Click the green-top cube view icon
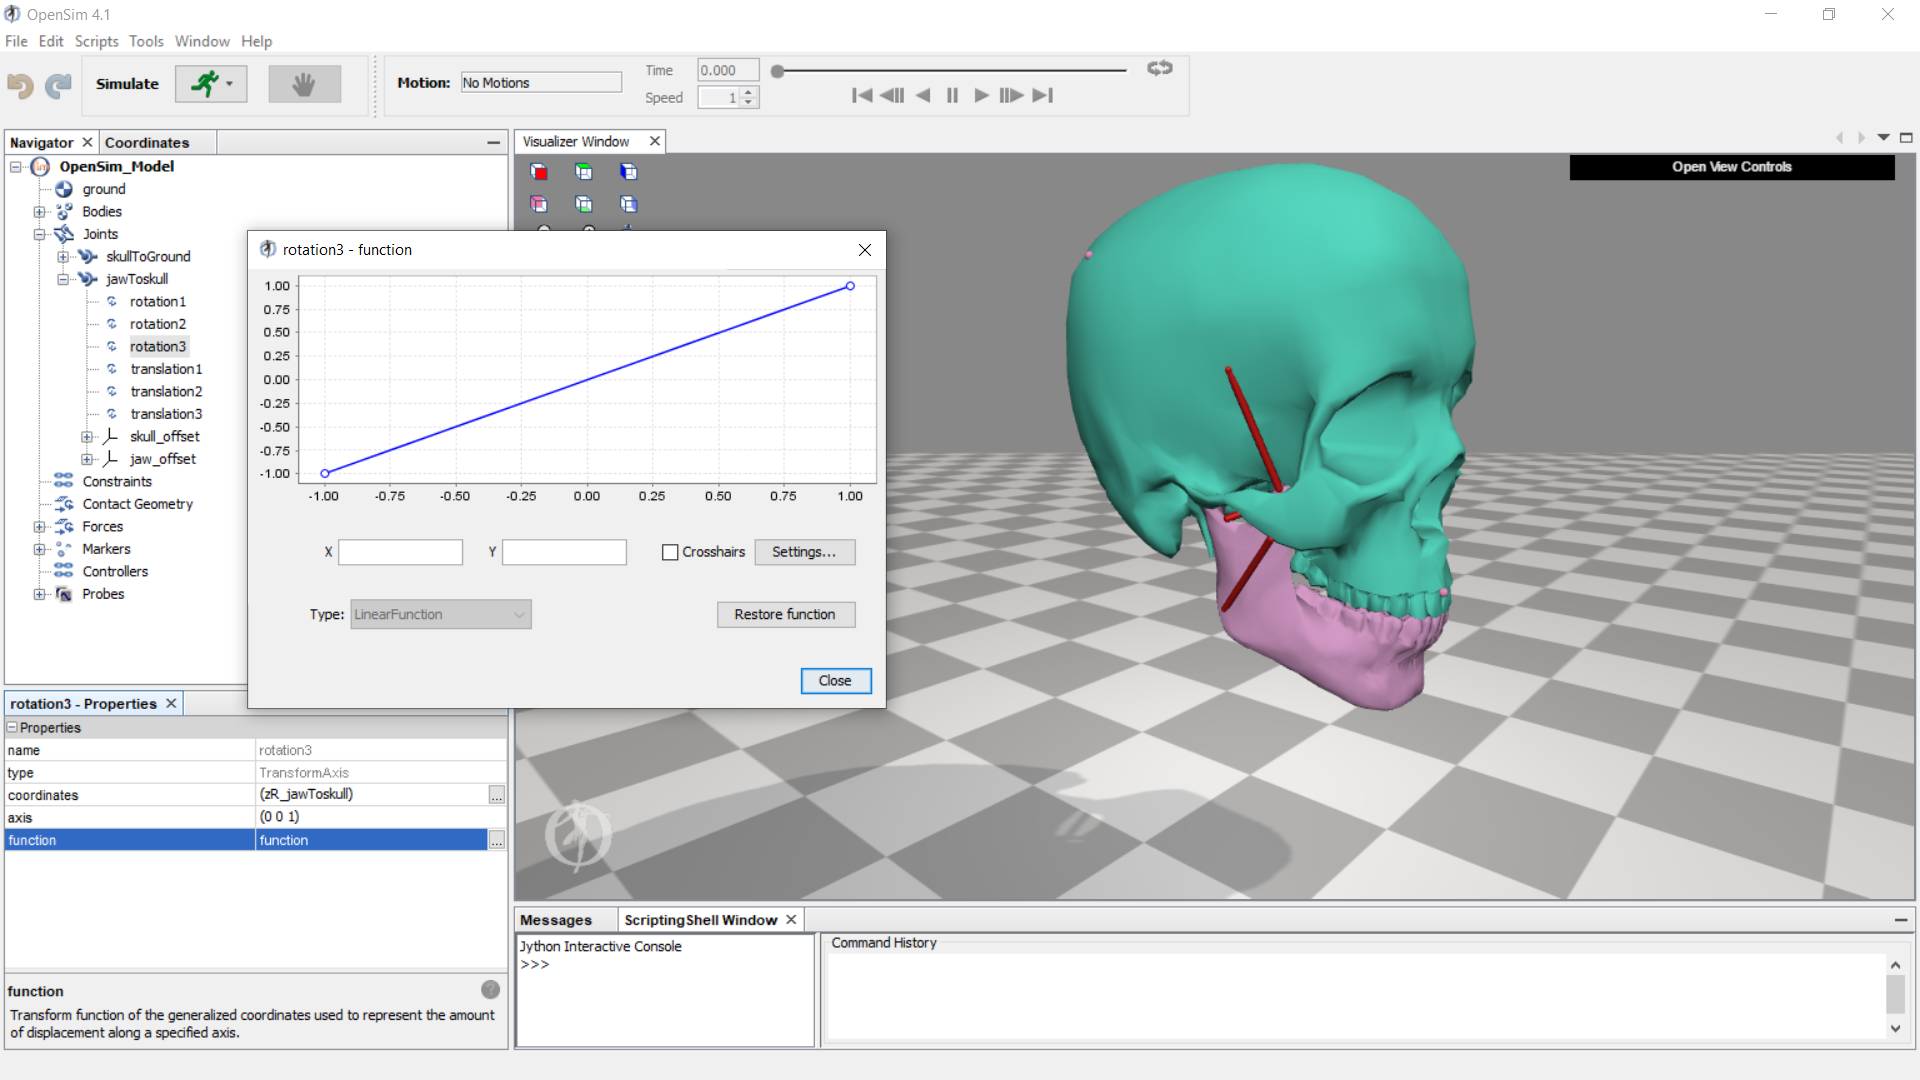The image size is (1920, 1080). coord(584,172)
